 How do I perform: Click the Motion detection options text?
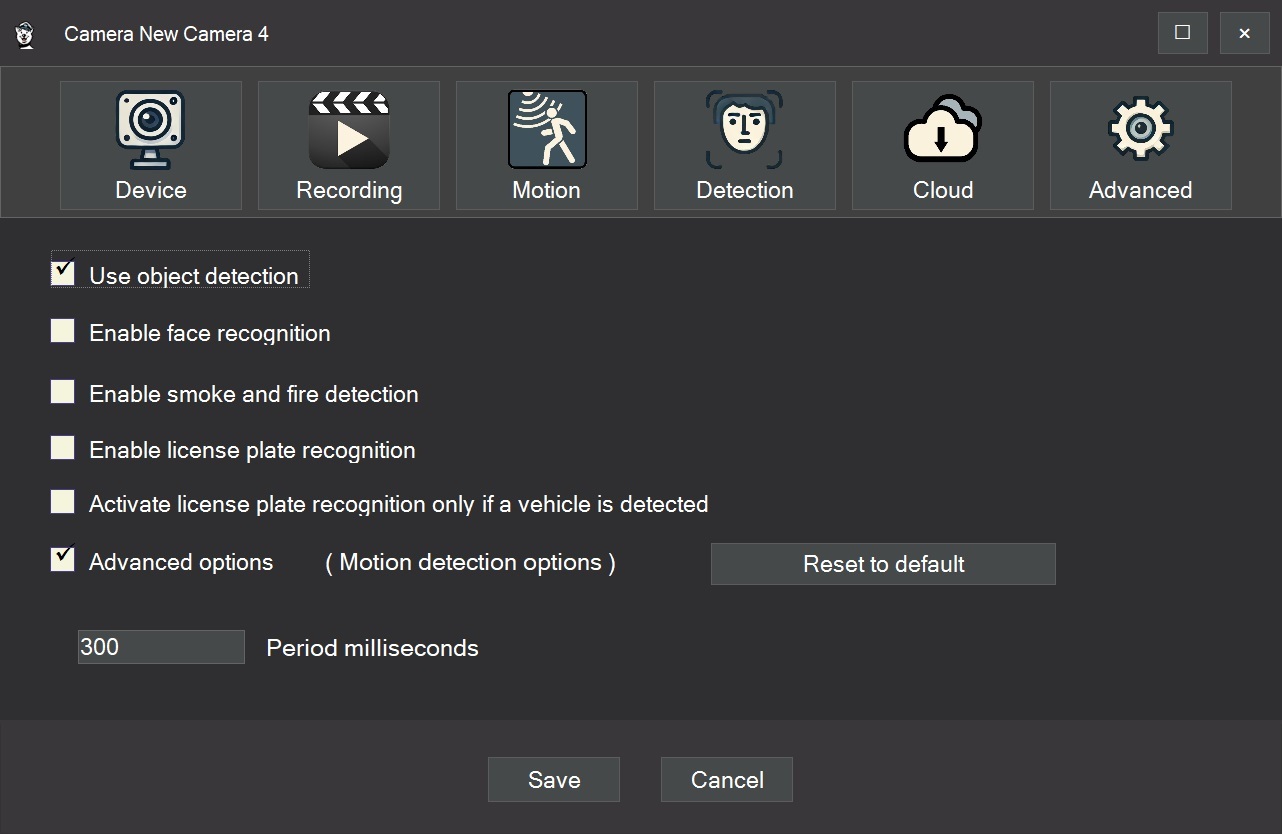[470, 562]
